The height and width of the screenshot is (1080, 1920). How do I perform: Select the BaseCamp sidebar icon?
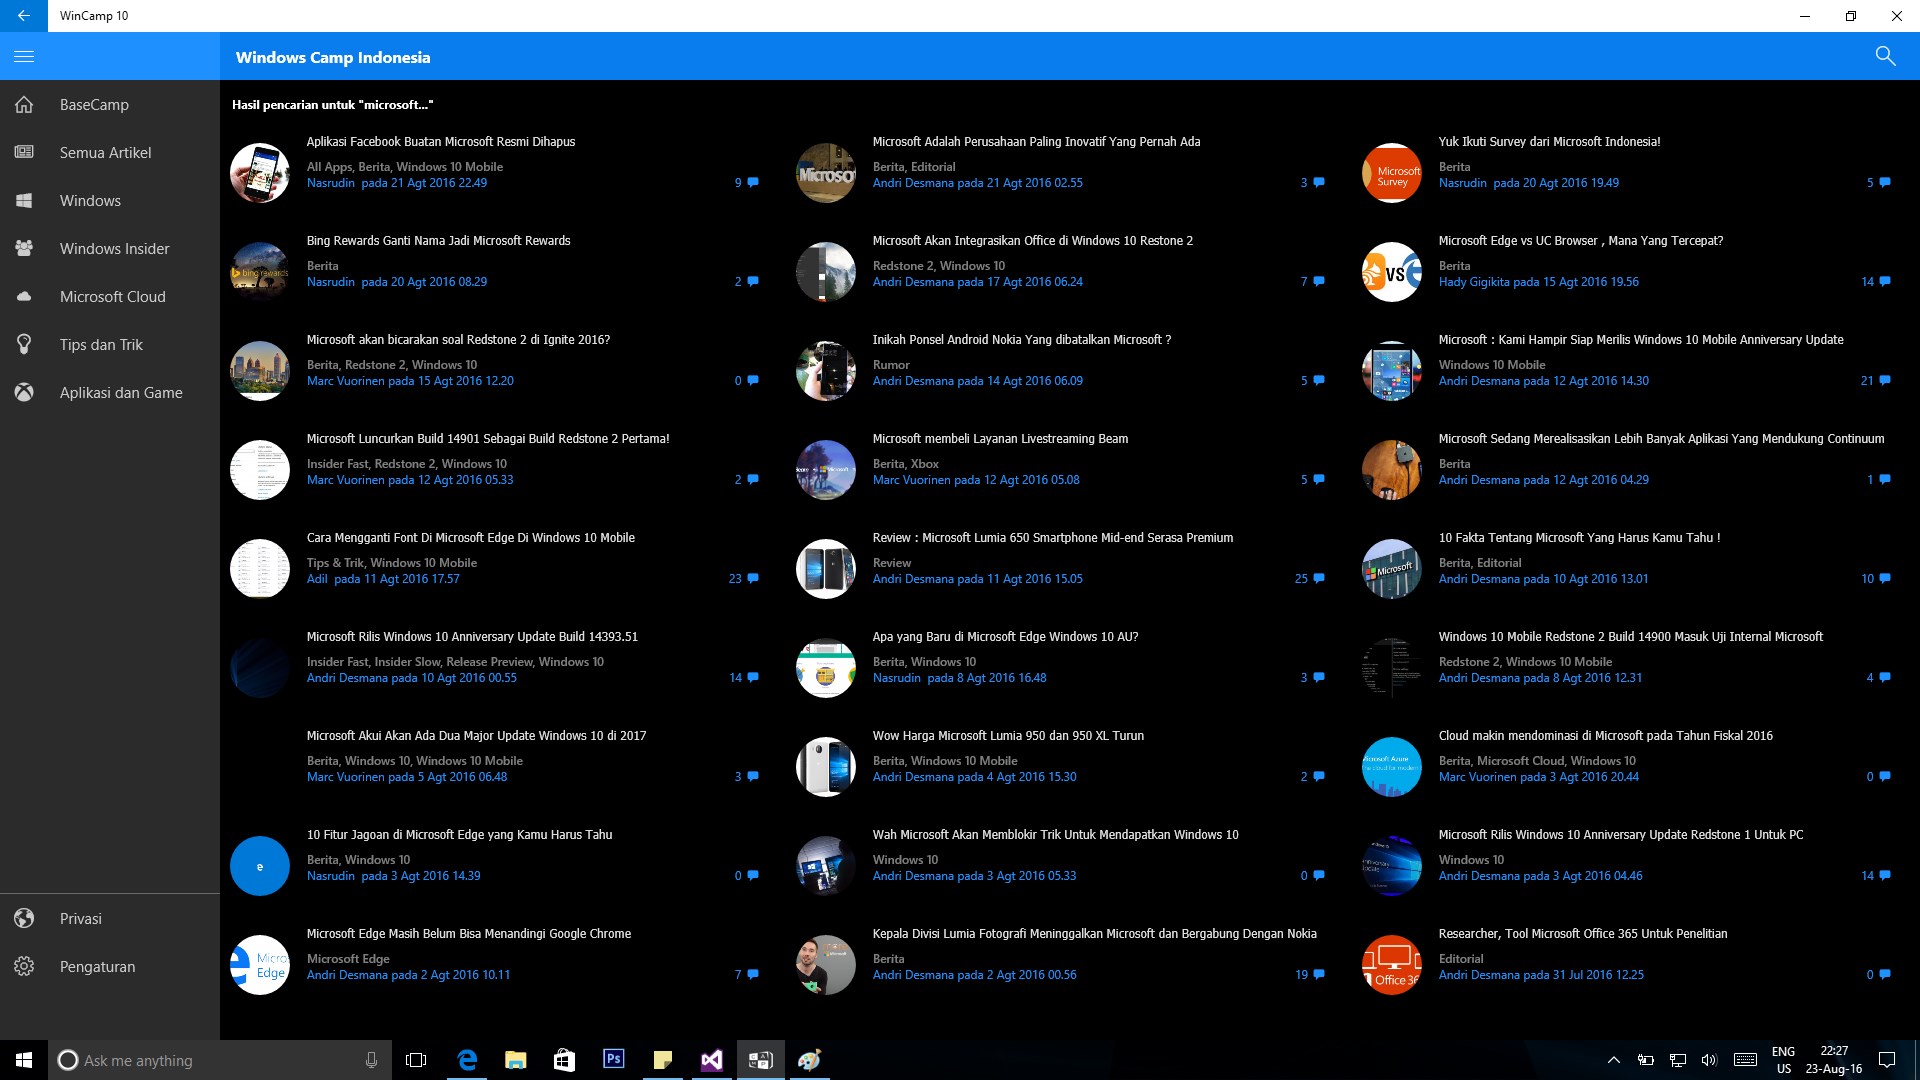24,104
